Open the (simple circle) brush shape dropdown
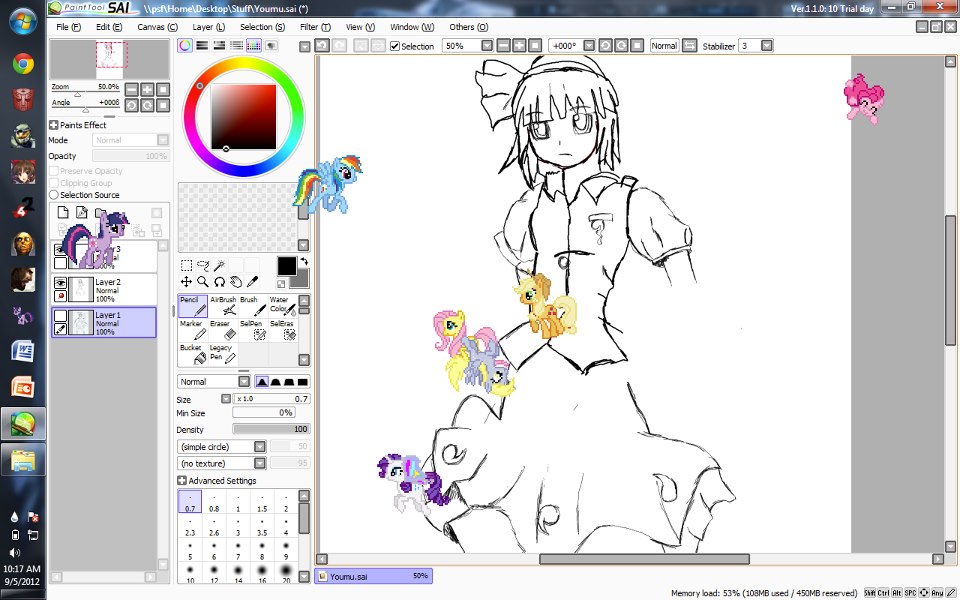Image resolution: width=960 pixels, height=600 pixels. tap(260, 447)
